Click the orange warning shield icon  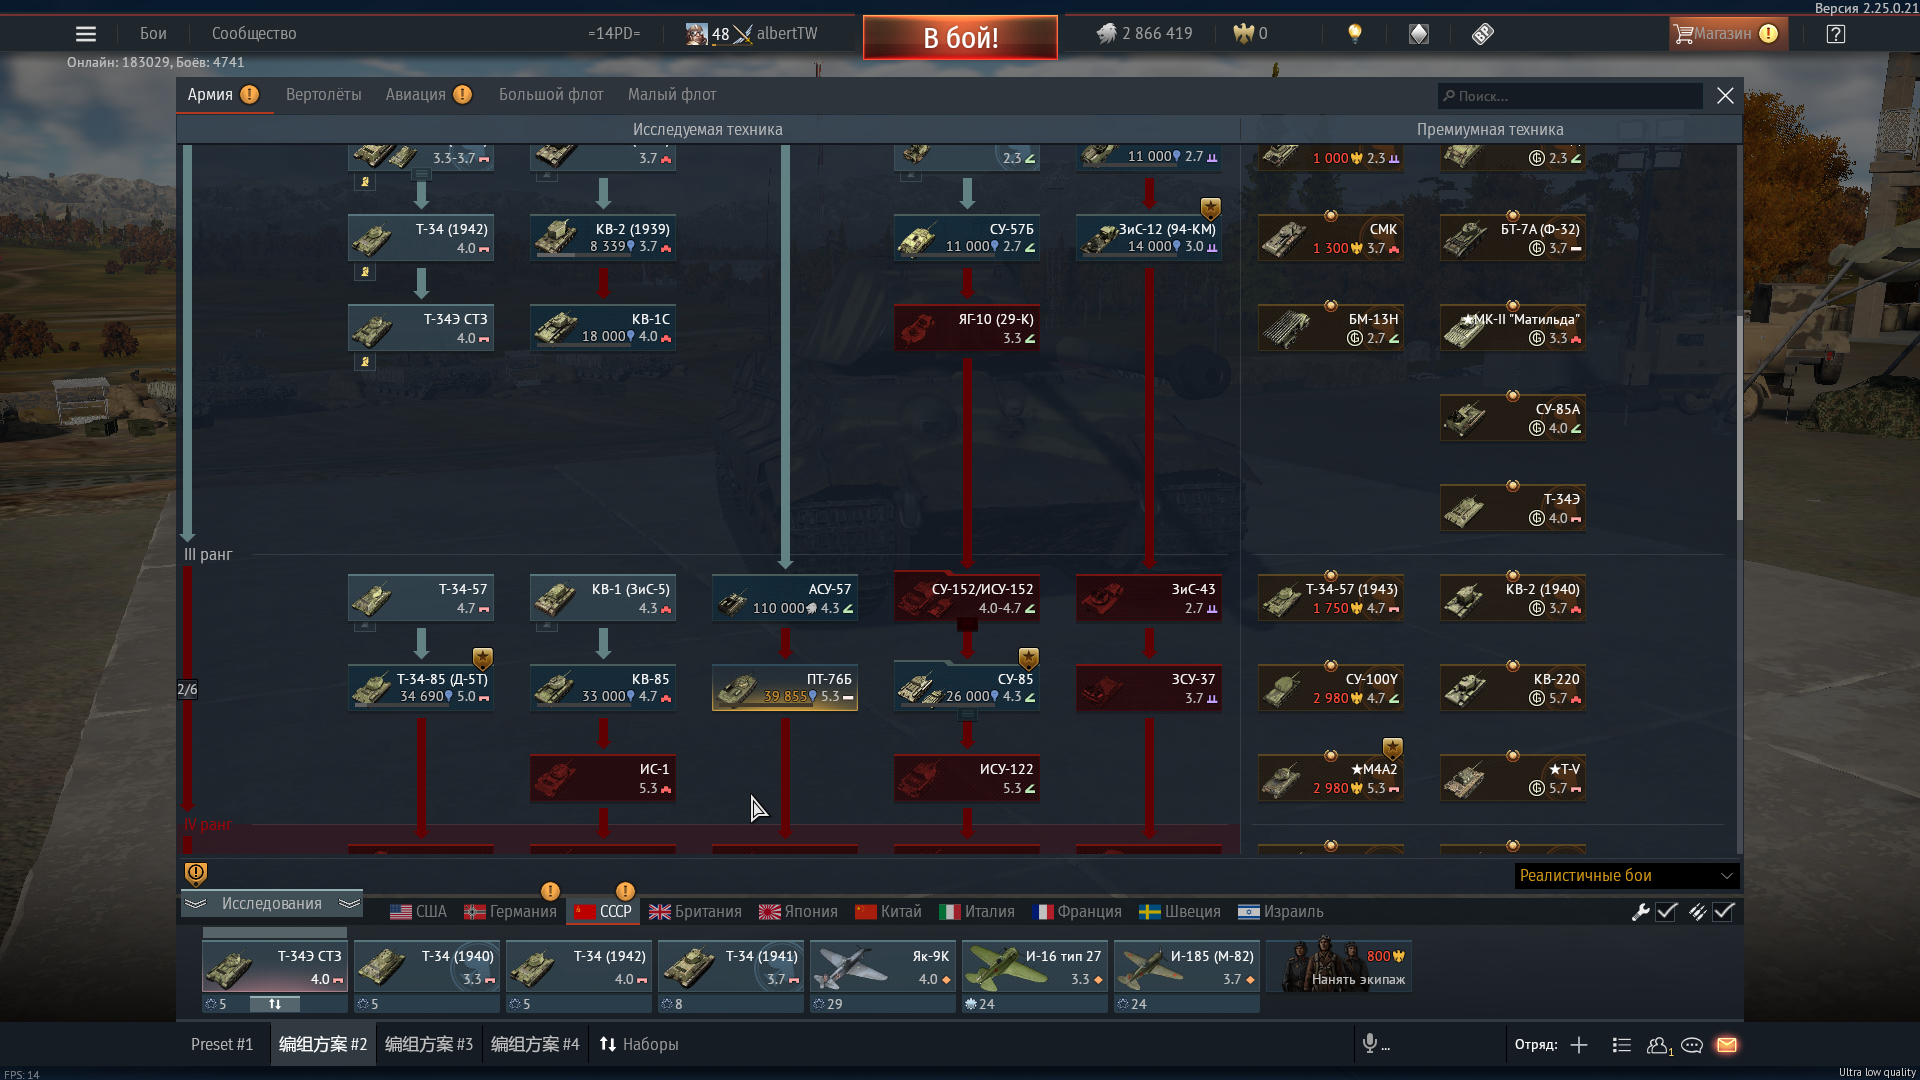pos(196,874)
